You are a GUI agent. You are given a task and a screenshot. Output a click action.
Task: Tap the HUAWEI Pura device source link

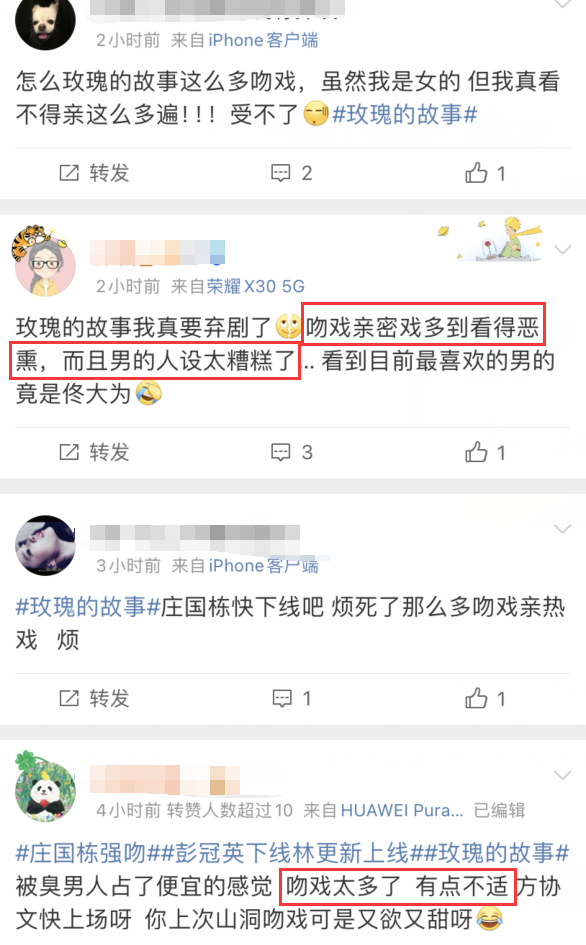coord(402,810)
